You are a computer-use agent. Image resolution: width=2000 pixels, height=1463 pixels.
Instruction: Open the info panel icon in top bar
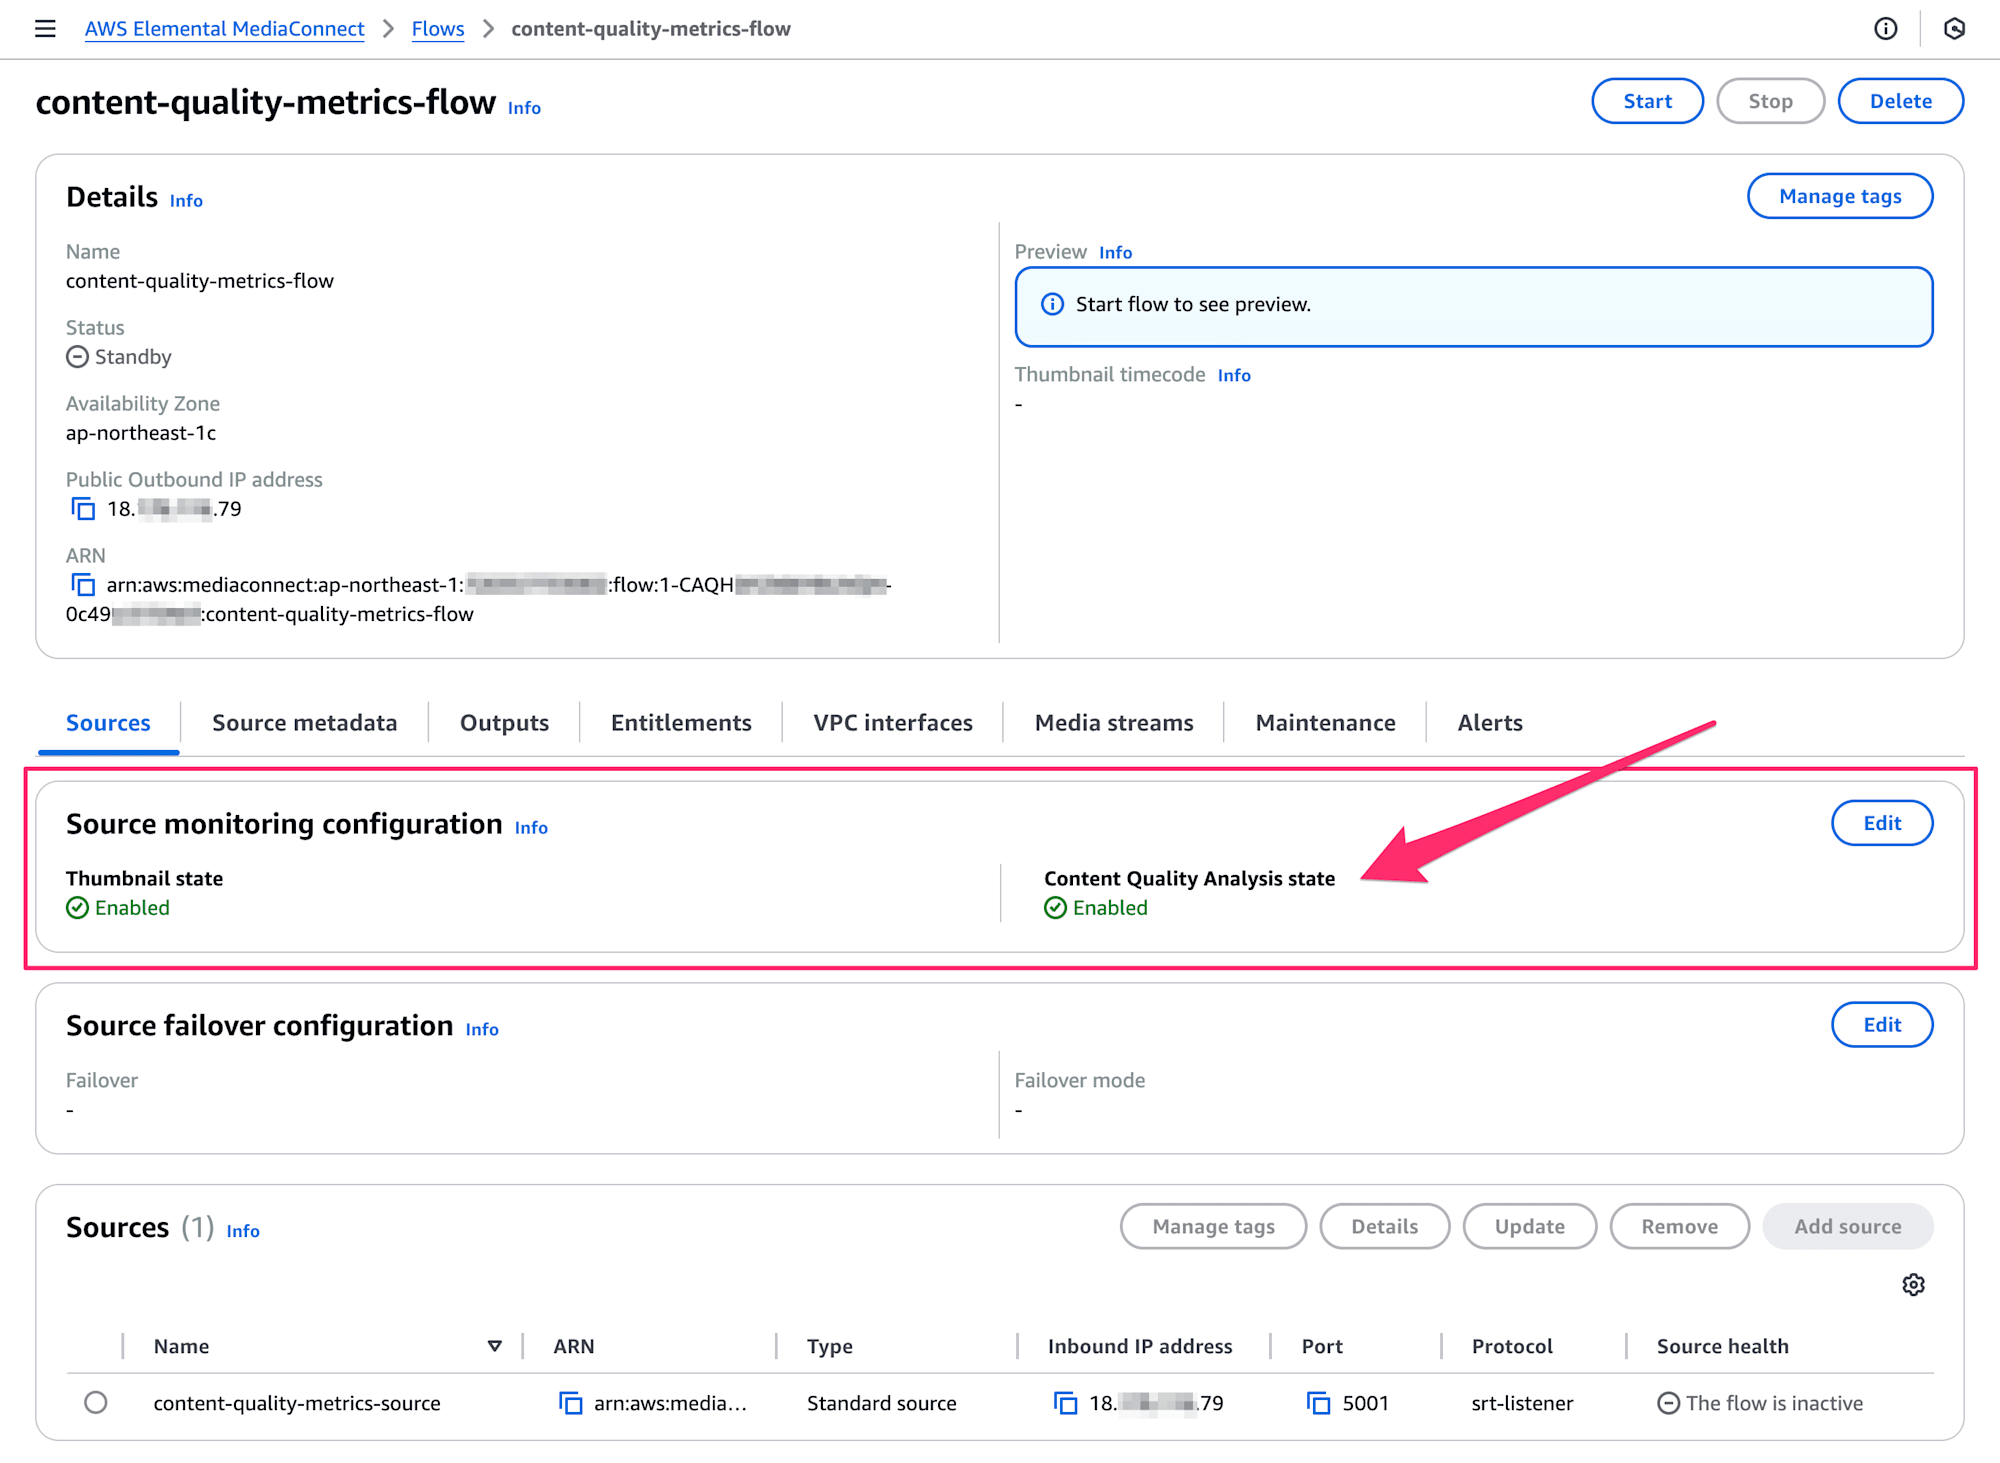point(1885,29)
